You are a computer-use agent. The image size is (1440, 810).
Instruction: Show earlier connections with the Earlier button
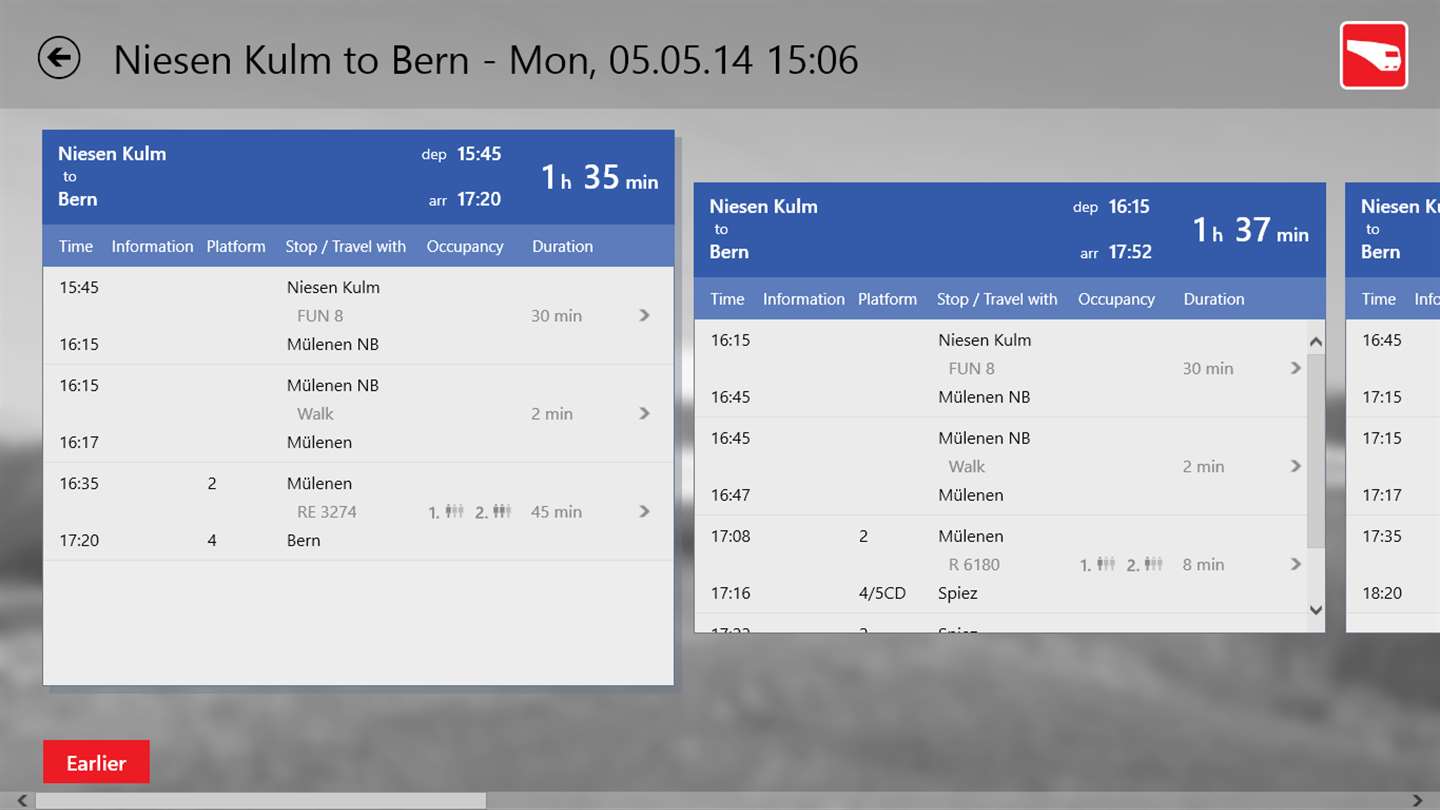[x=96, y=762]
